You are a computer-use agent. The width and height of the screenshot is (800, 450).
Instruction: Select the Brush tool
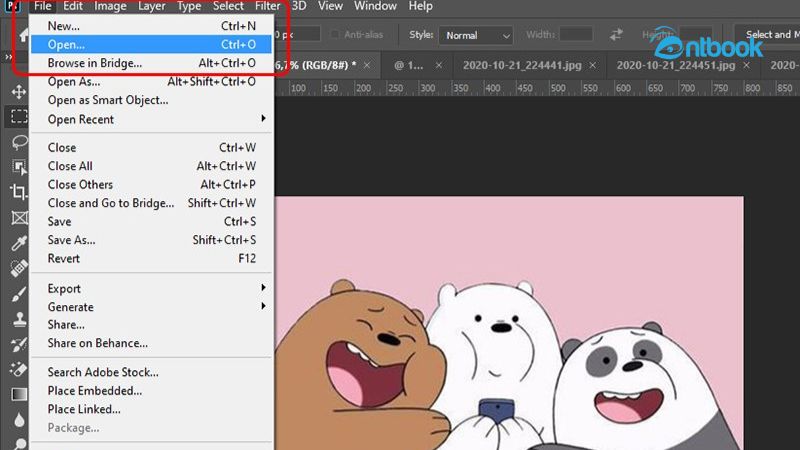pyautogui.click(x=19, y=294)
